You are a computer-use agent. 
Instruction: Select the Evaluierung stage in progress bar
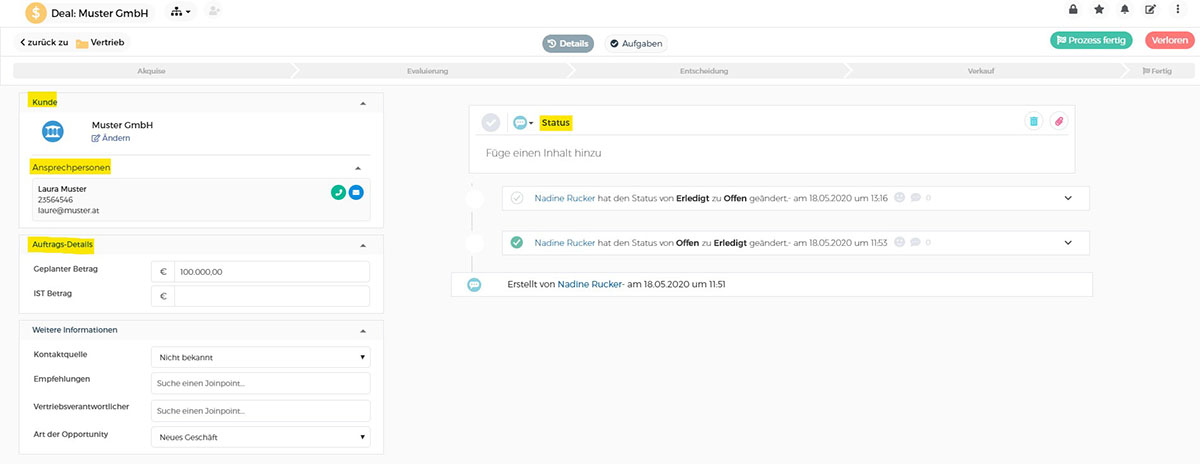click(427, 71)
